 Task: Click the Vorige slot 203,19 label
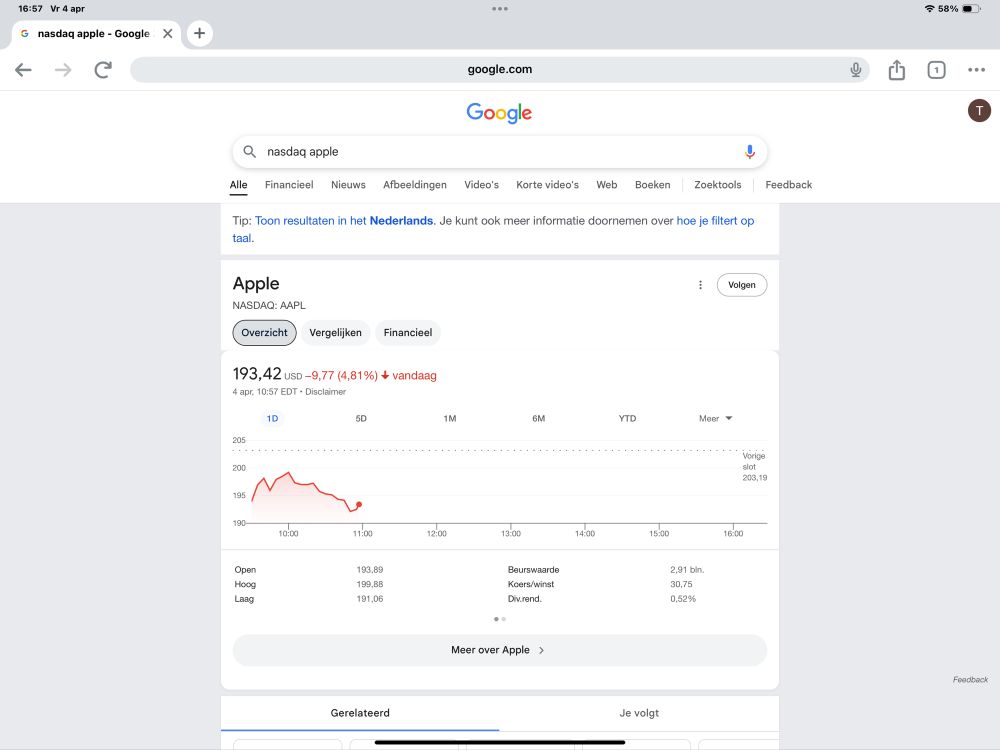point(754,467)
